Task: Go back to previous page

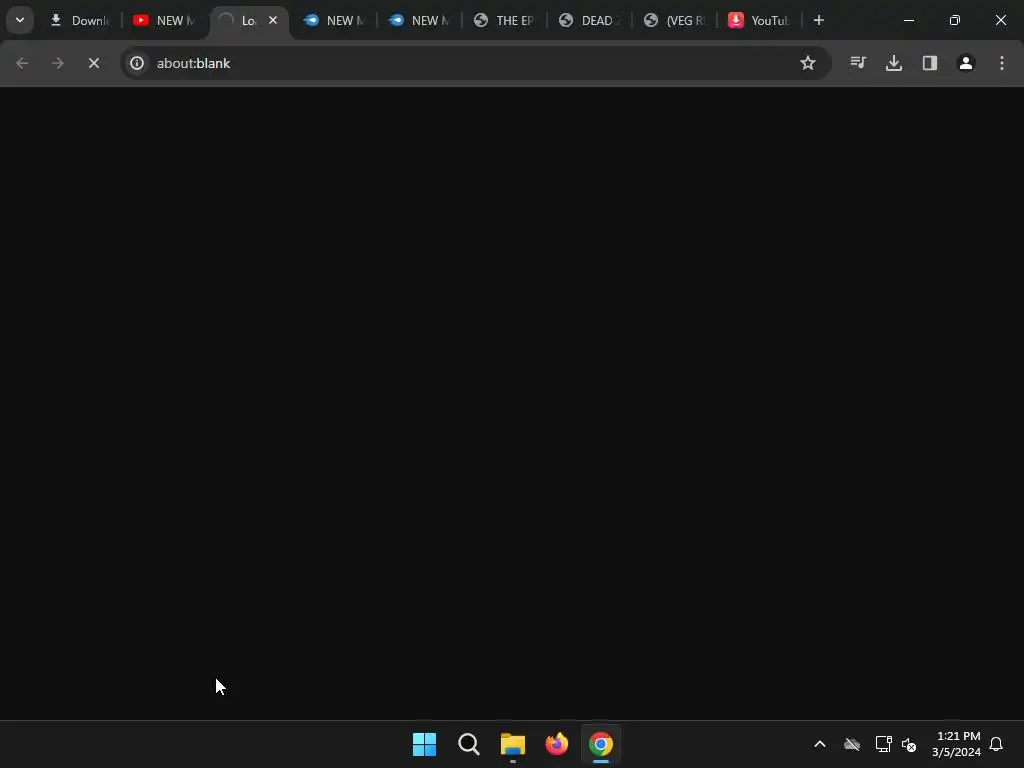Action: pyautogui.click(x=22, y=63)
